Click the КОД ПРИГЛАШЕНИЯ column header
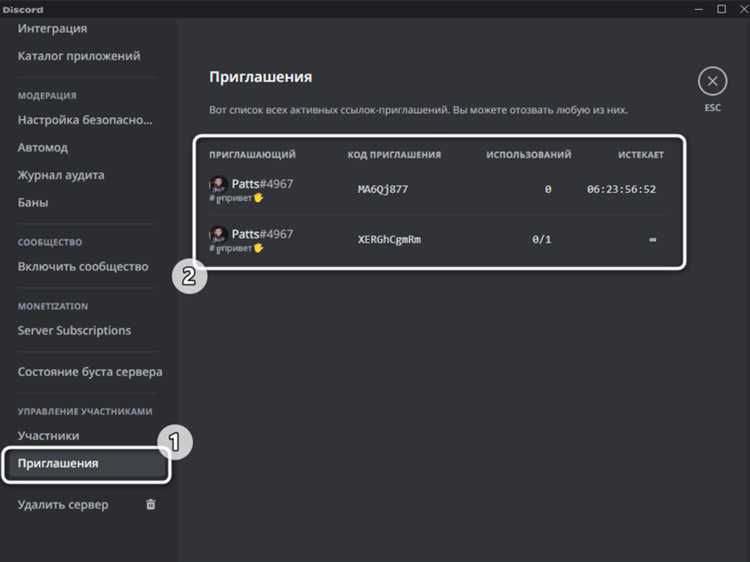750x562 pixels. click(x=394, y=154)
